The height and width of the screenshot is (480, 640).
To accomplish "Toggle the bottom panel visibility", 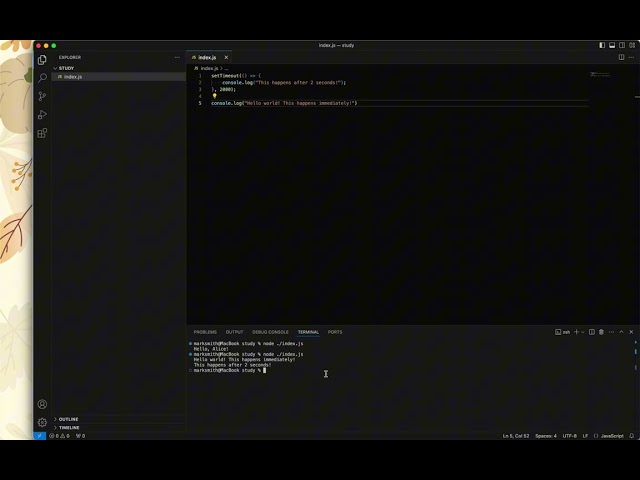I will [x=612, y=45].
